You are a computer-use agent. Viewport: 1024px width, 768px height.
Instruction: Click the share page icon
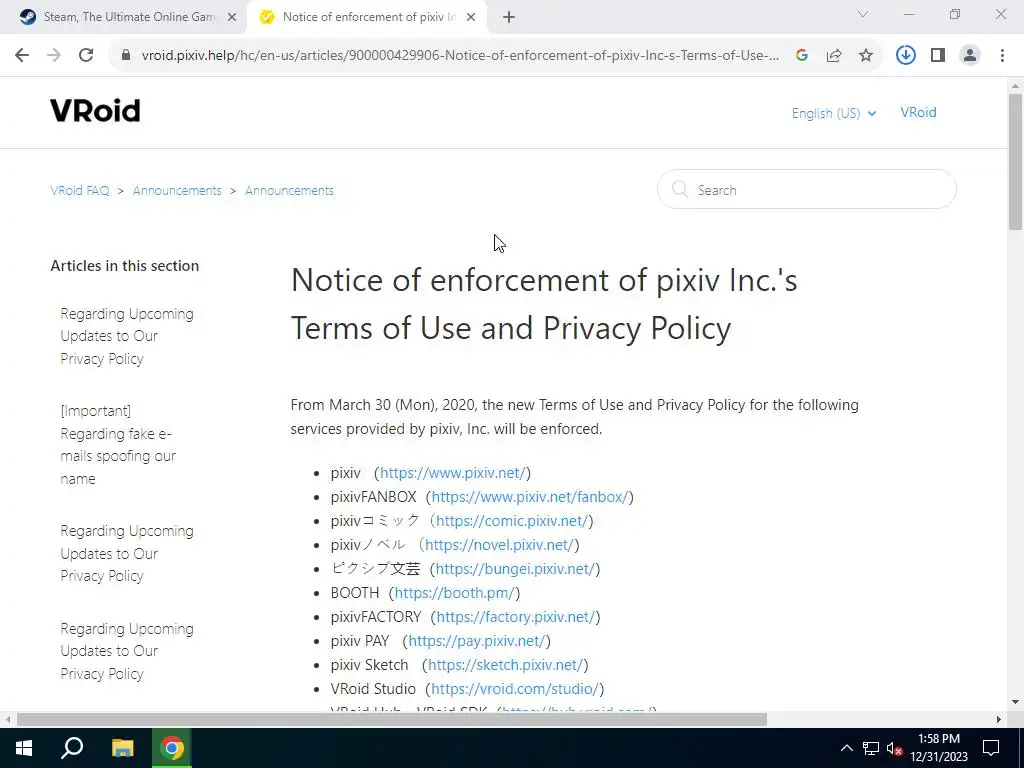point(834,56)
